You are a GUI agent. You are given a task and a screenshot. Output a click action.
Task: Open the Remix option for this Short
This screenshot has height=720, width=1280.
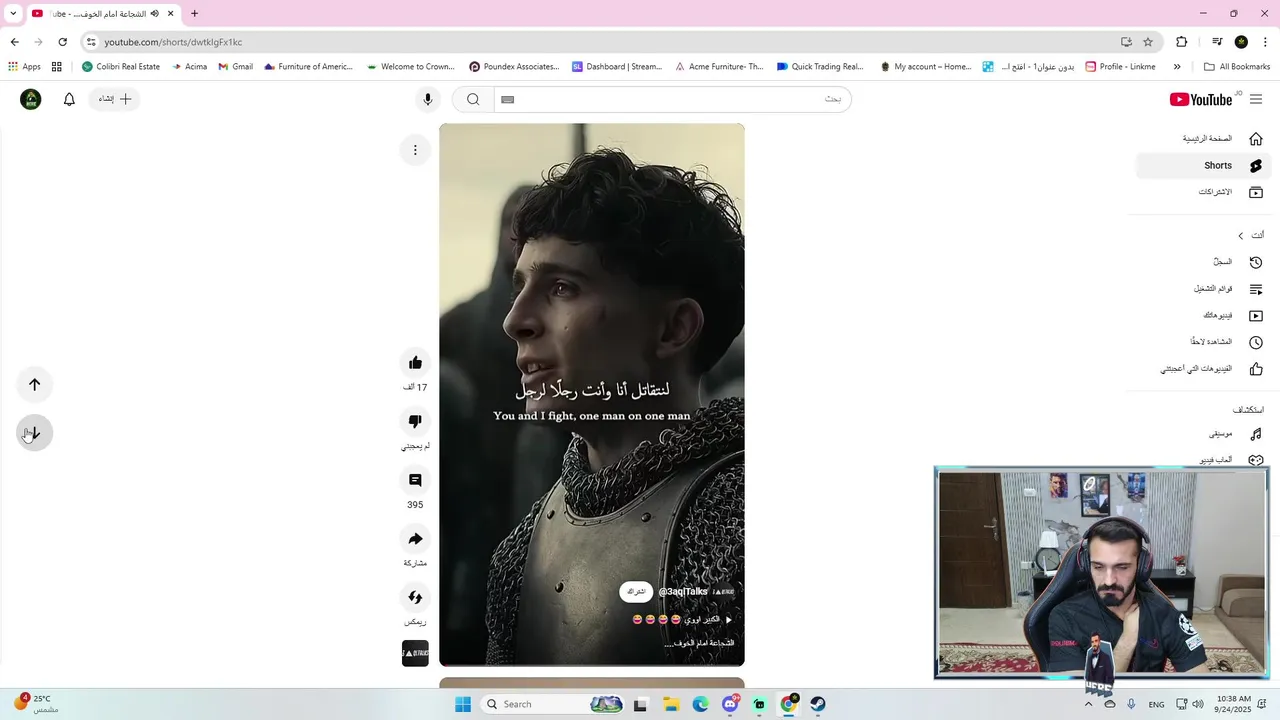tap(415, 597)
